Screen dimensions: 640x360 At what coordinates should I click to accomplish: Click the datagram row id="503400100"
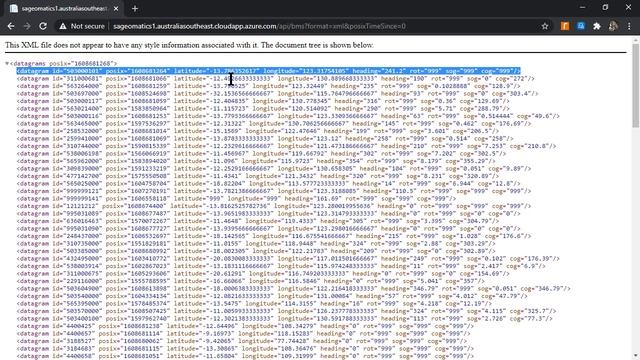coord(284,318)
